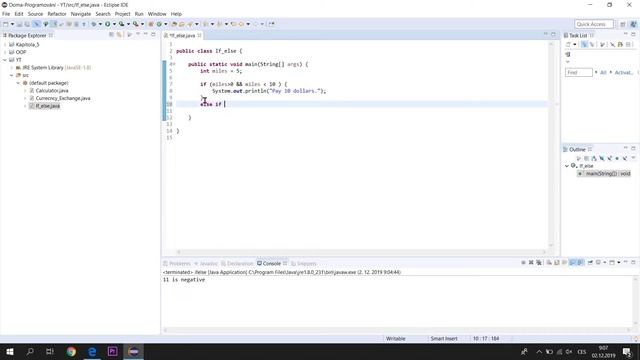Open the Source menu
The image size is (640, 360).
35,14
